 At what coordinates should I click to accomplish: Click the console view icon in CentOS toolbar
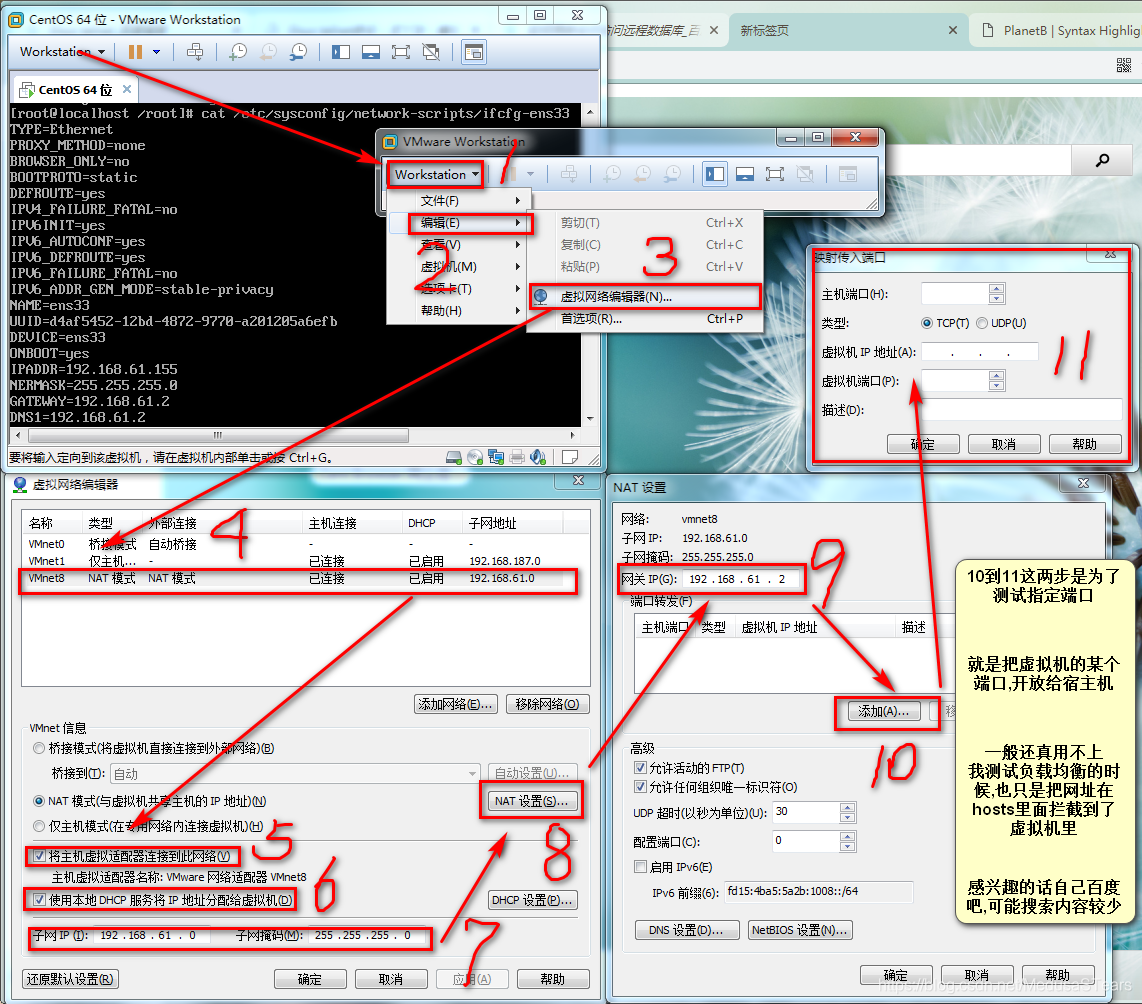tap(474, 52)
